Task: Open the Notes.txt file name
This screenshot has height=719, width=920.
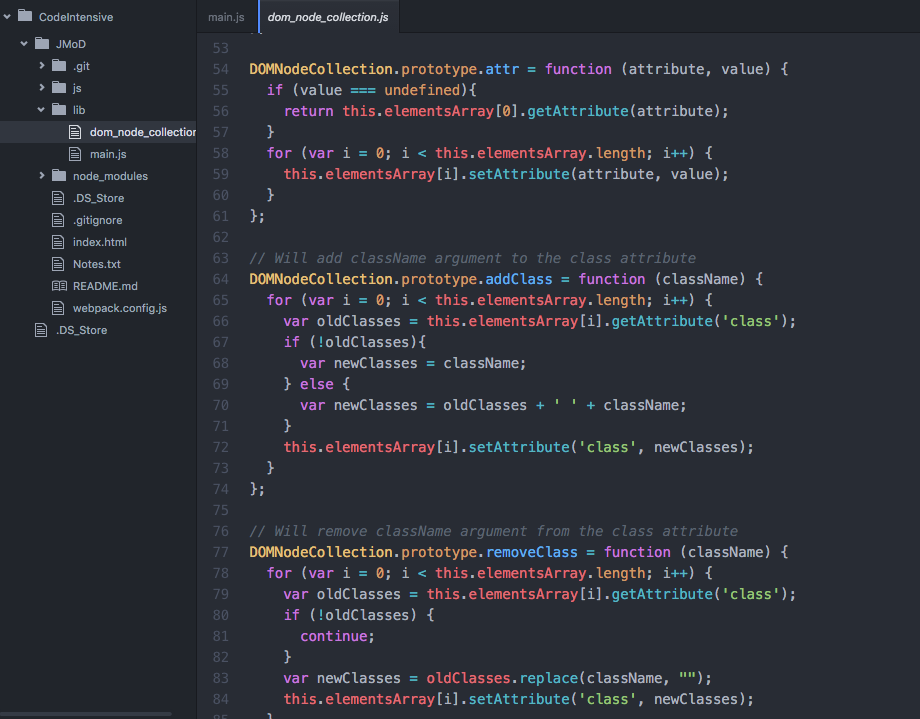Action: [97, 264]
